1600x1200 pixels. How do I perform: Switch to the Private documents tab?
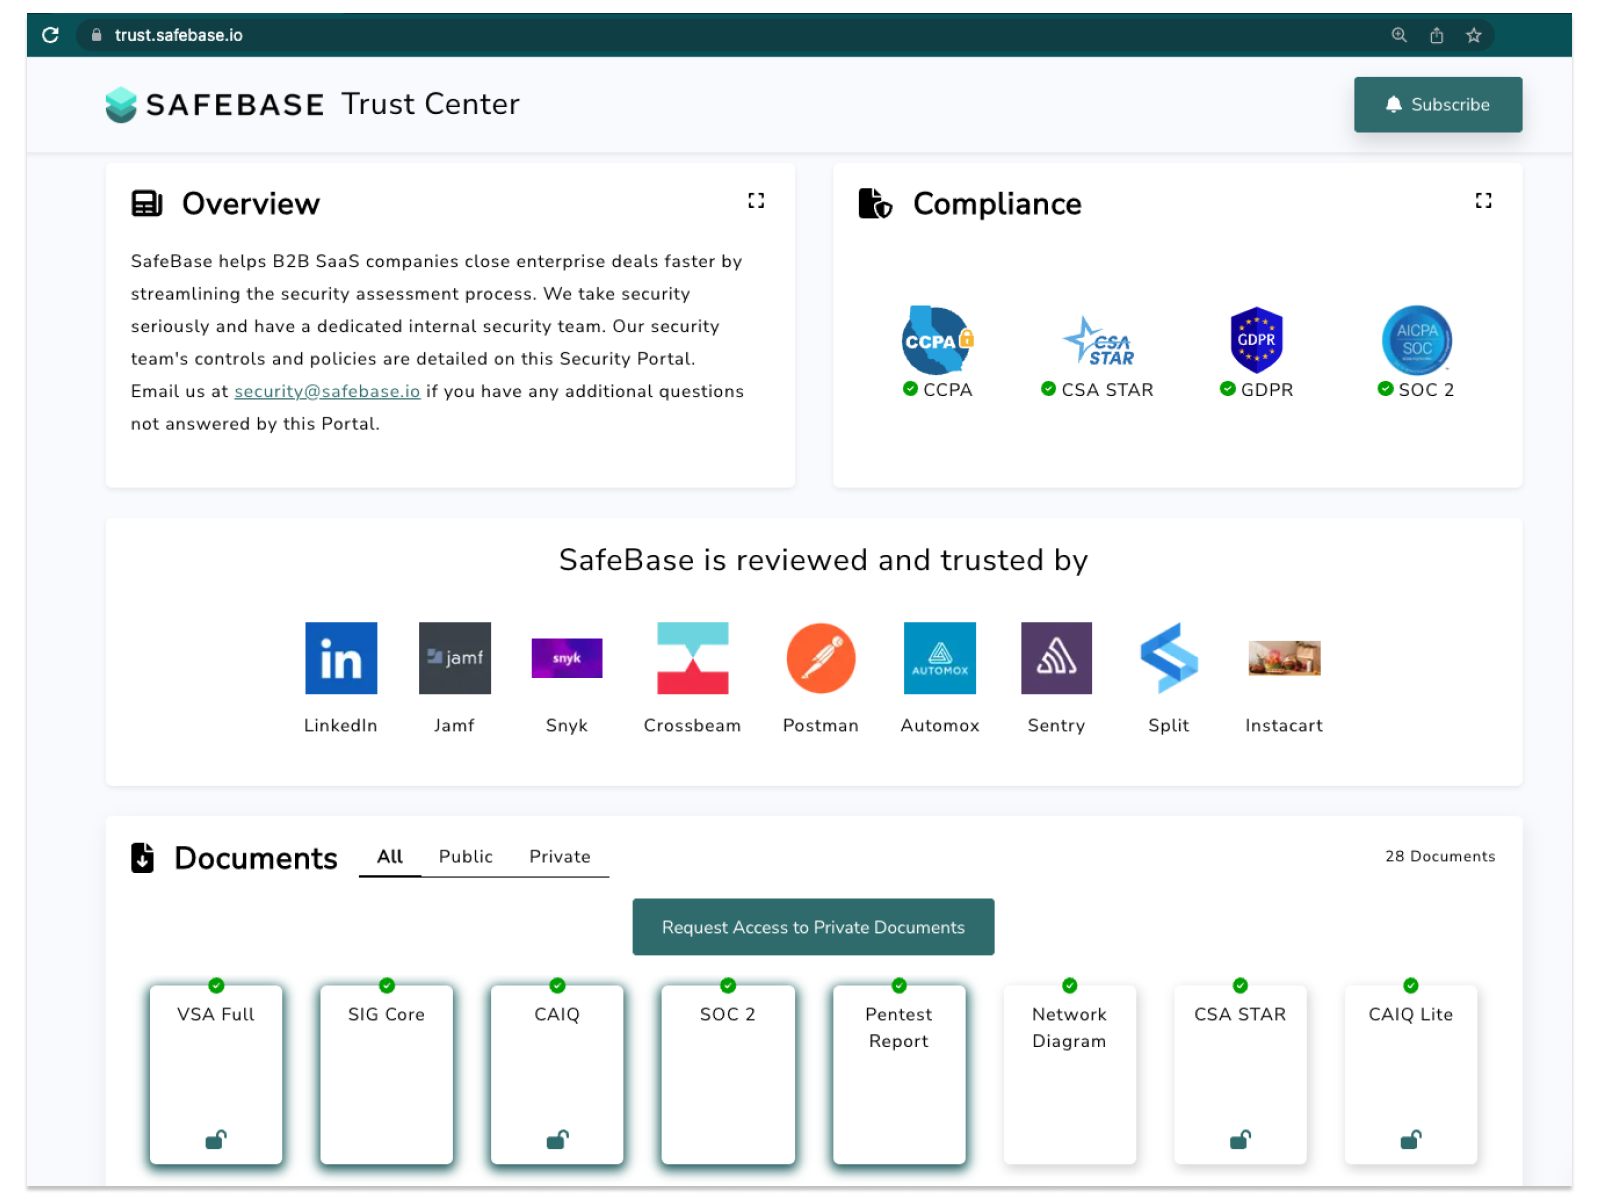559,856
